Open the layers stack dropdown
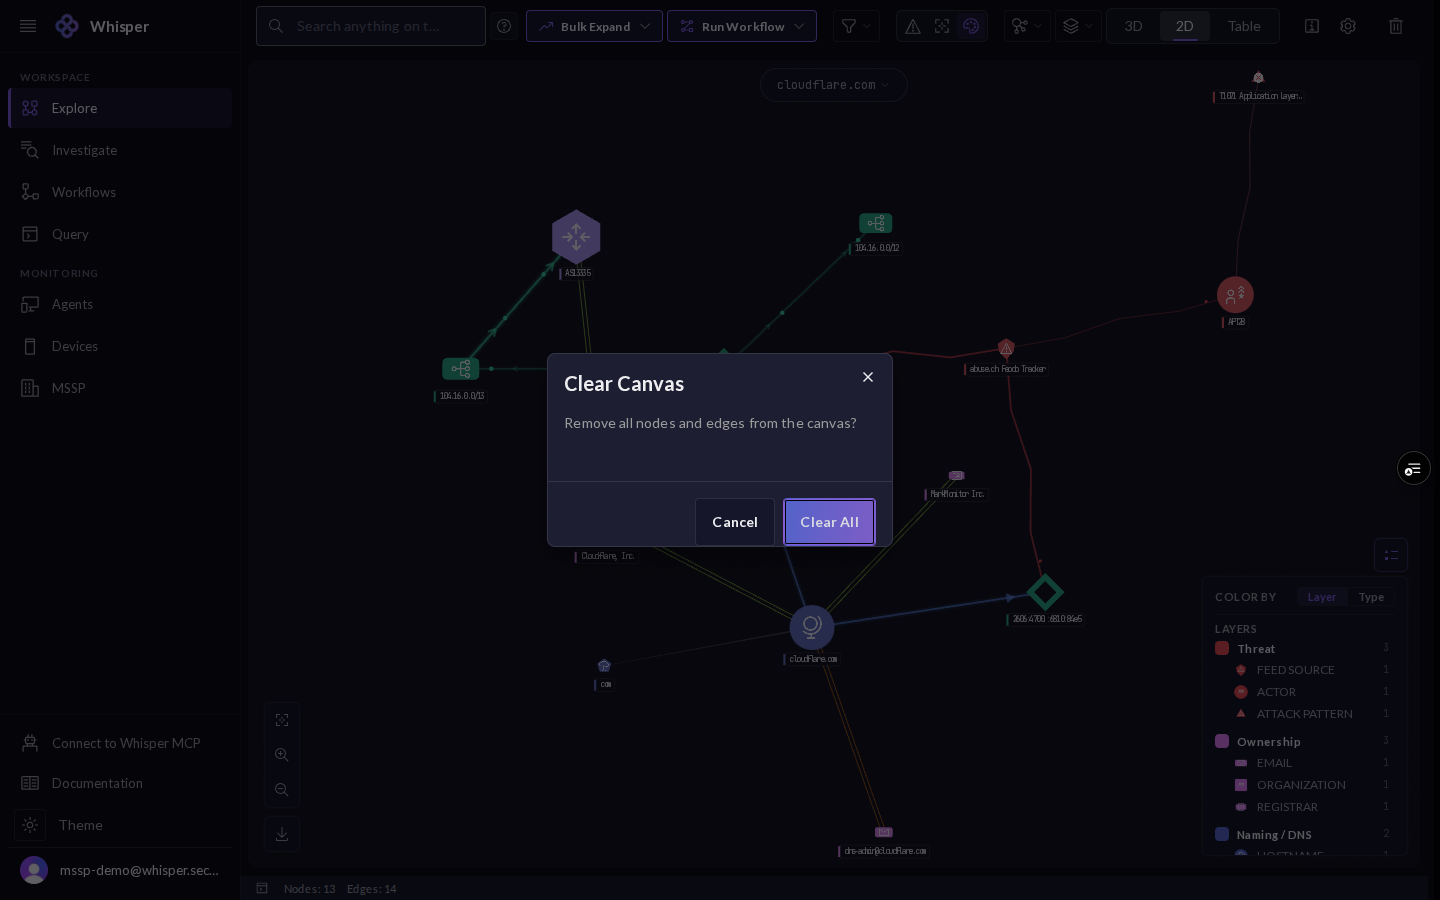Viewport: 1440px width, 900px height. pyautogui.click(x=1077, y=26)
